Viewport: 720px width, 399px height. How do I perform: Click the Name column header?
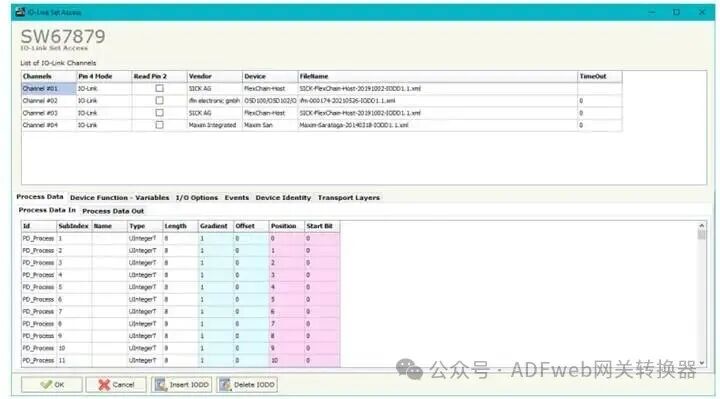coord(109,226)
